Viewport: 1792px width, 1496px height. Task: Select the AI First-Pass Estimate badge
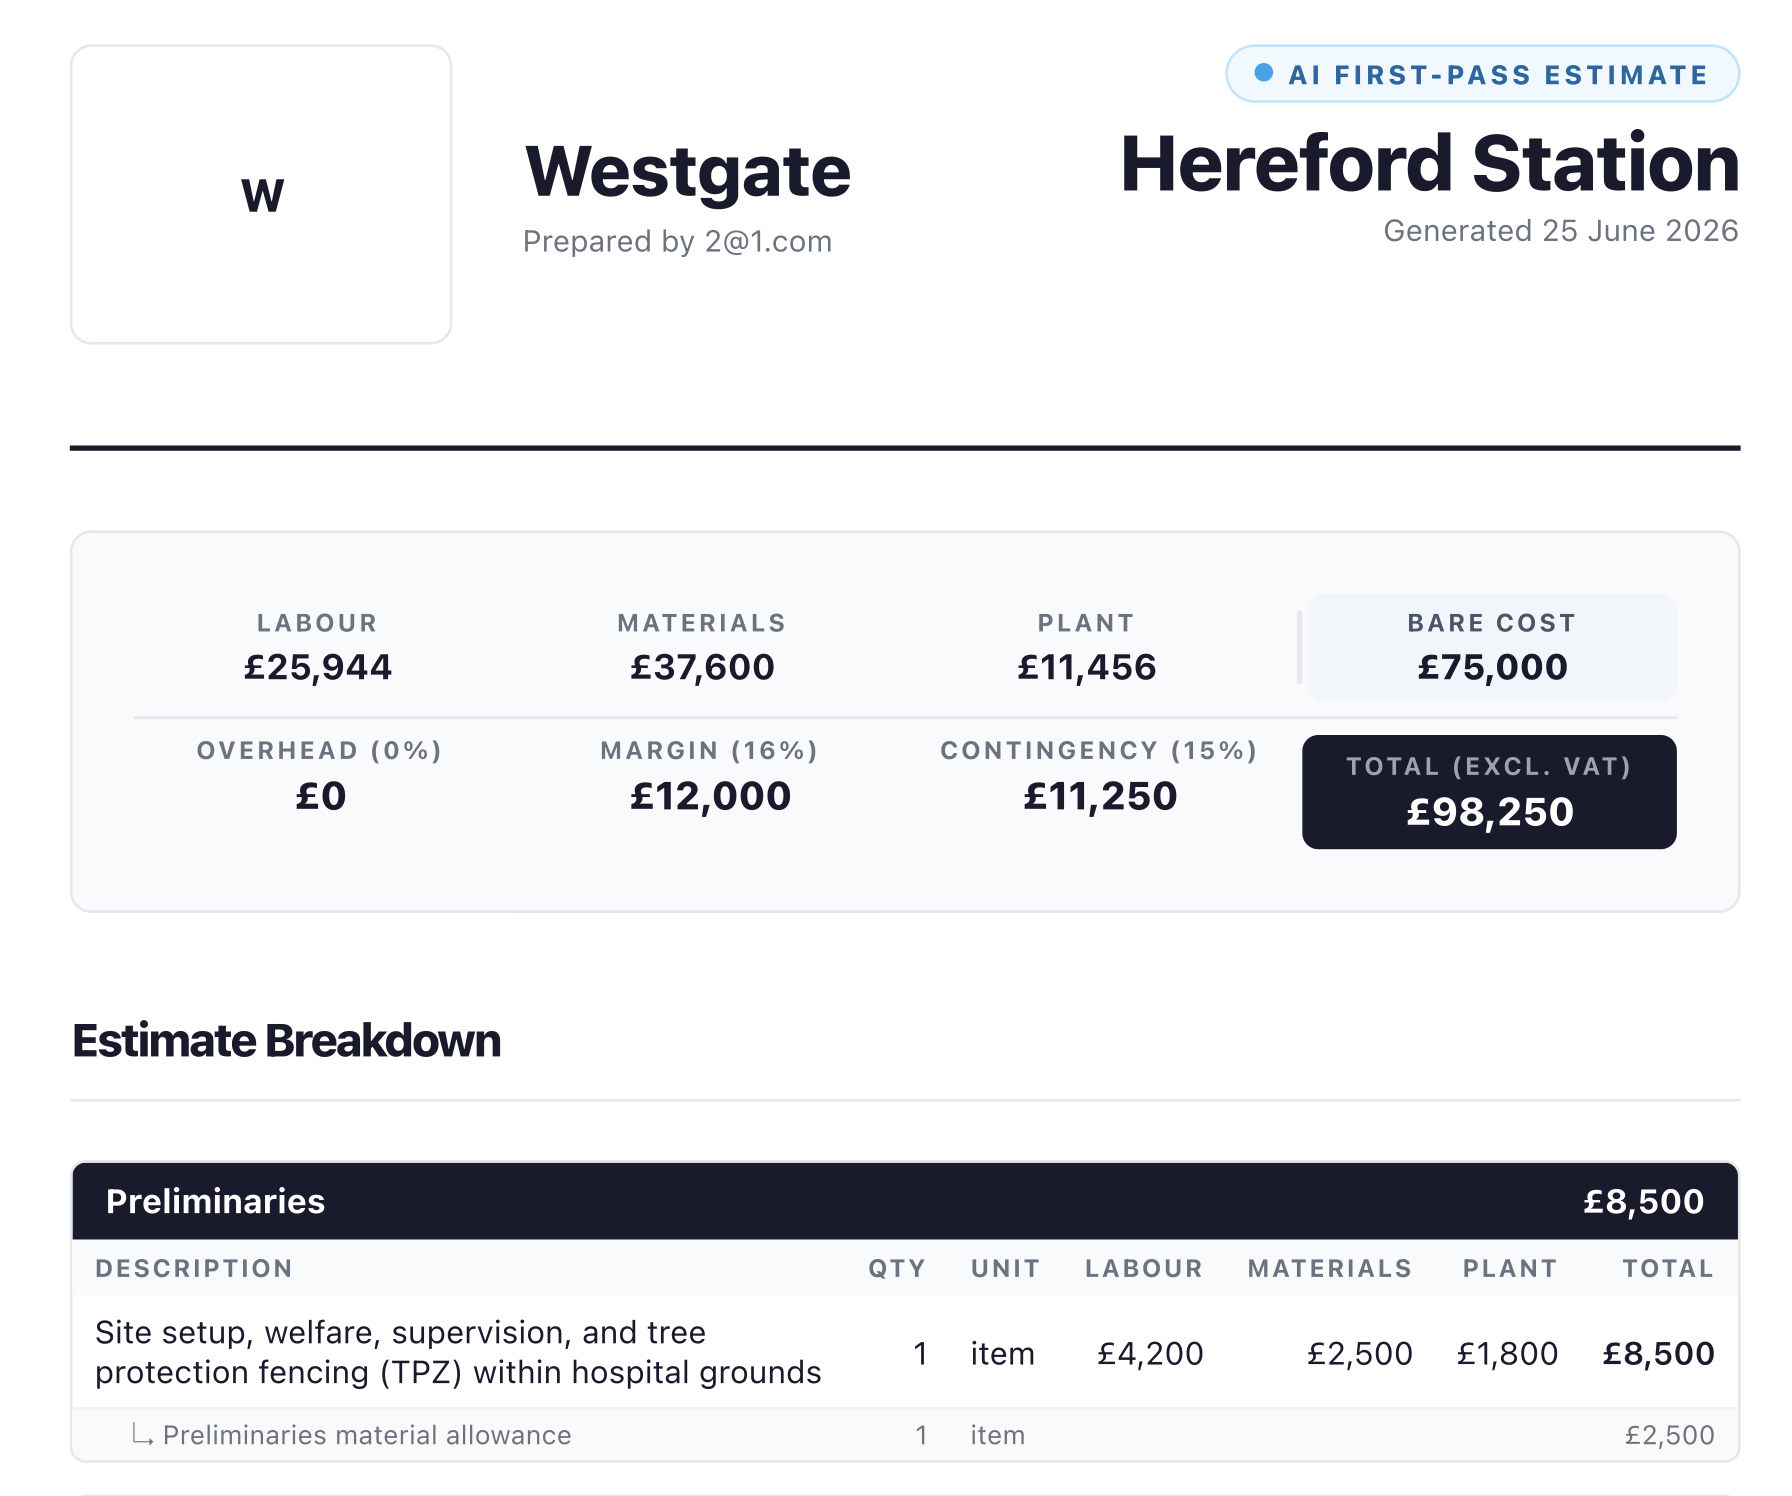[x=1482, y=73]
